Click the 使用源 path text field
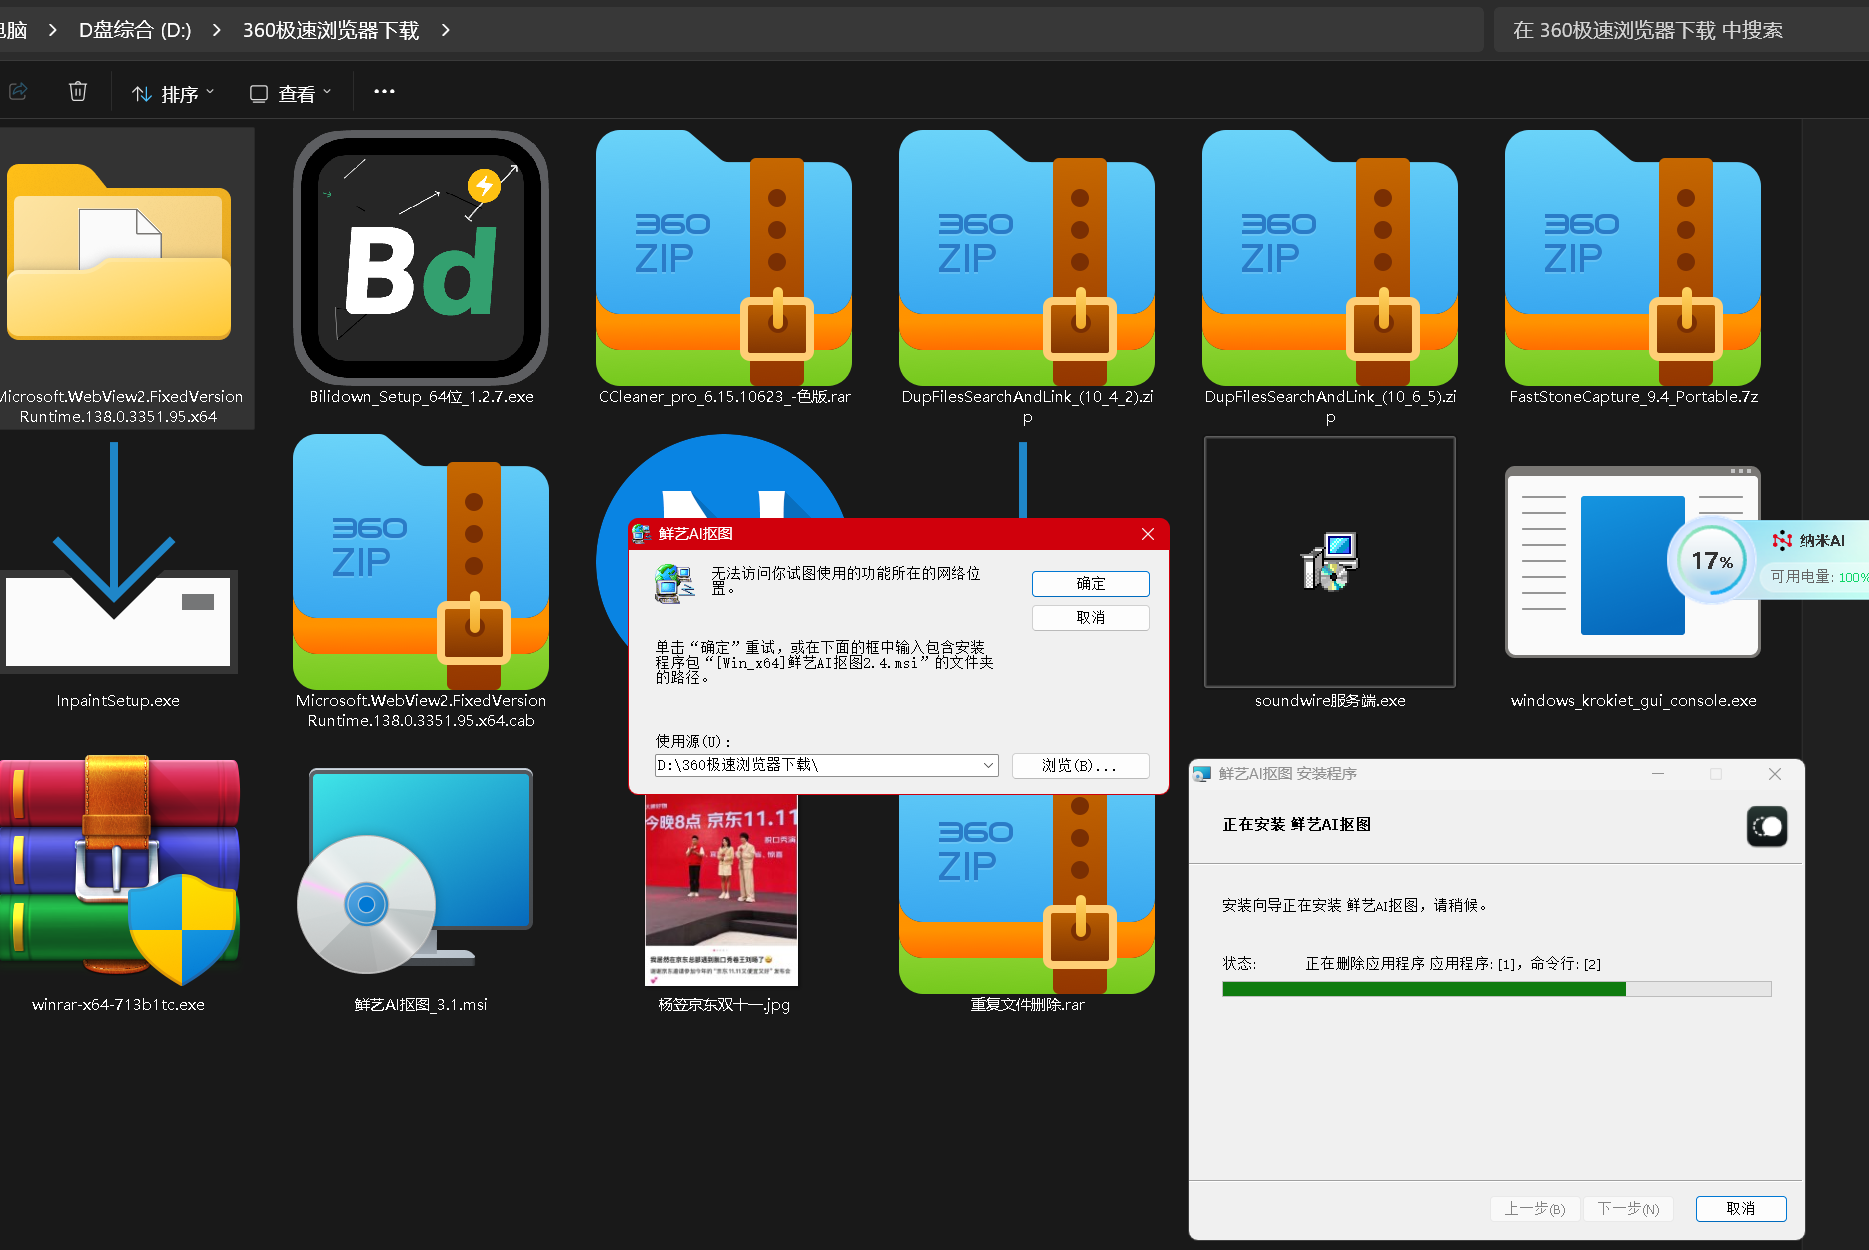The height and width of the screenshot is (1250, 1869). [817, 766]
